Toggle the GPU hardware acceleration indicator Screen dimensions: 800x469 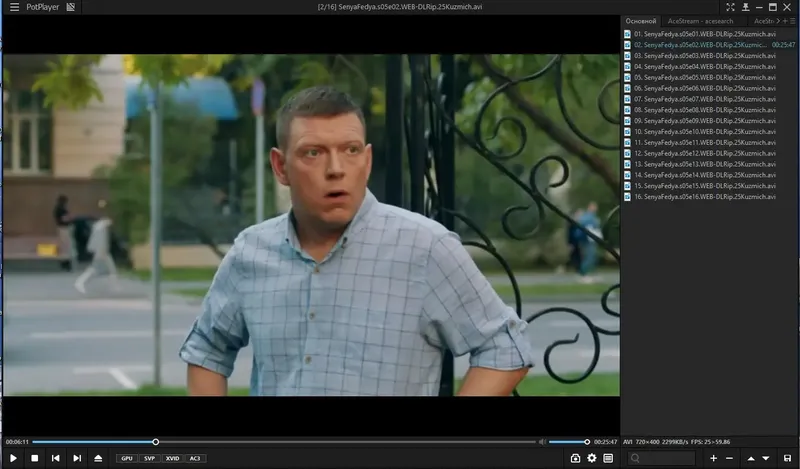127,458
